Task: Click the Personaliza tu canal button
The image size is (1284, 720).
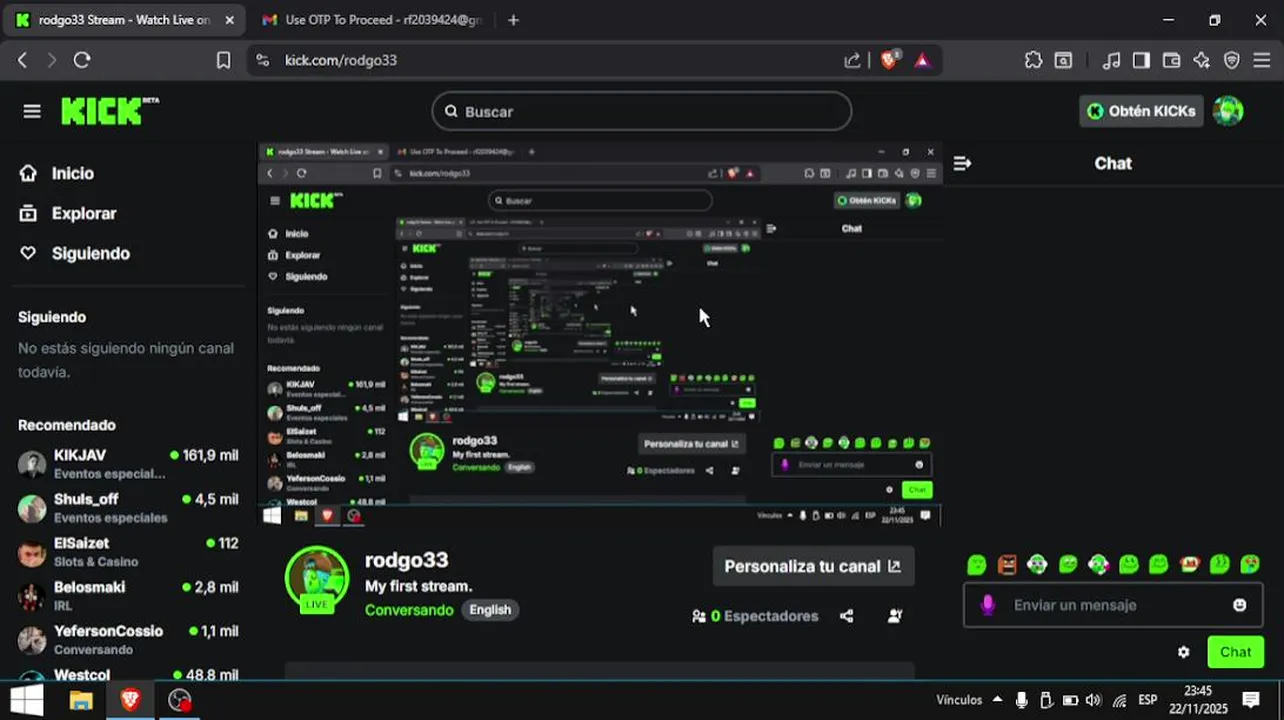Action: [813, 566]
